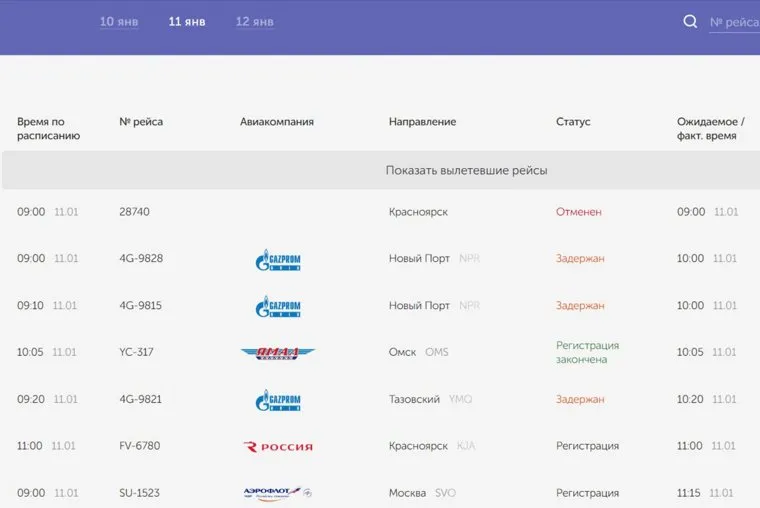Open flight 4G-9828 details
The height and width of the screenshot is (508, 760).
(141, 259)
